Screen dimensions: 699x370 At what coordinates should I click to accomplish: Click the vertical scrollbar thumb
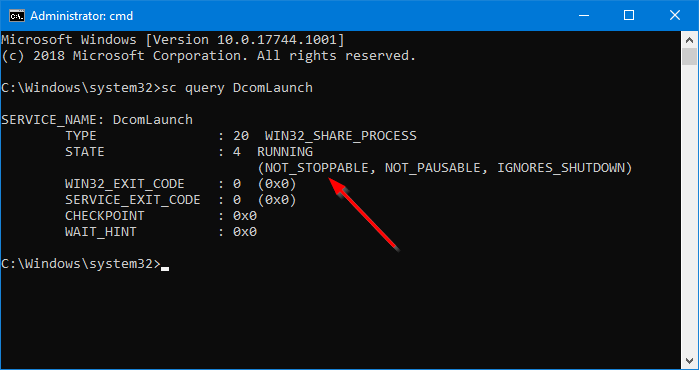point(689,57)
